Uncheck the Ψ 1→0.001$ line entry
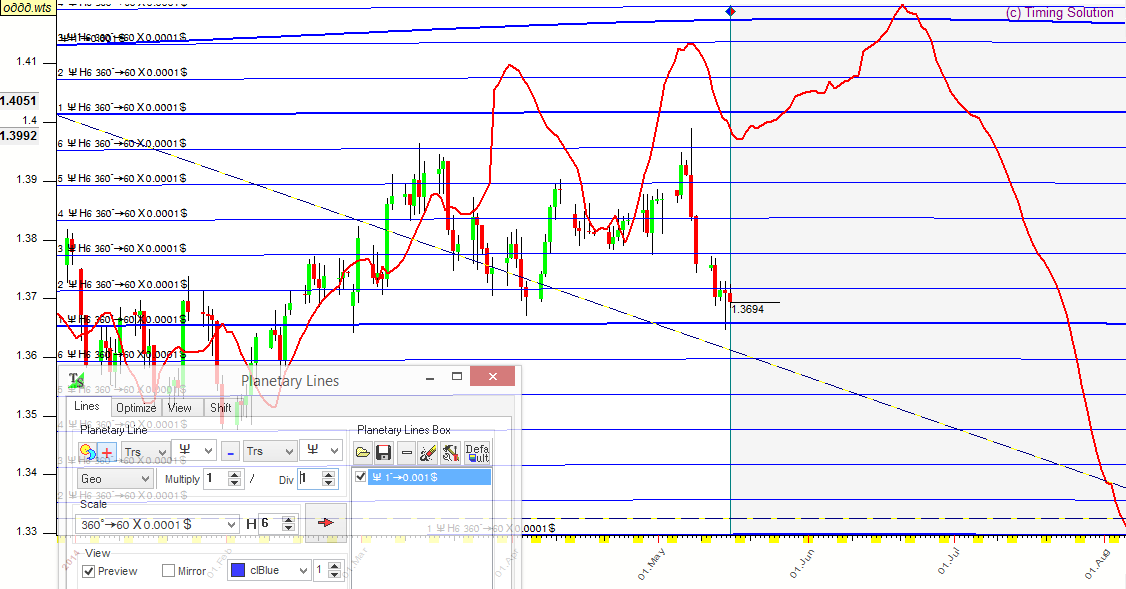Screen dimensions: 1126x589 (362, 477)
